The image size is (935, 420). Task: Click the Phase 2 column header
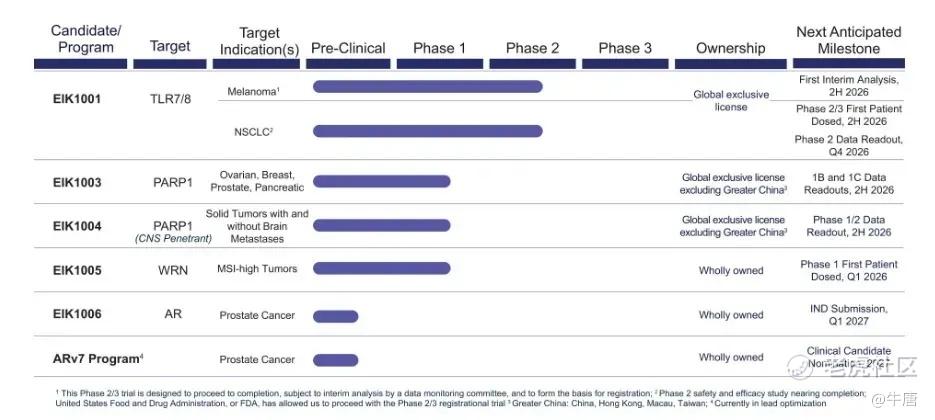(532, 48)
